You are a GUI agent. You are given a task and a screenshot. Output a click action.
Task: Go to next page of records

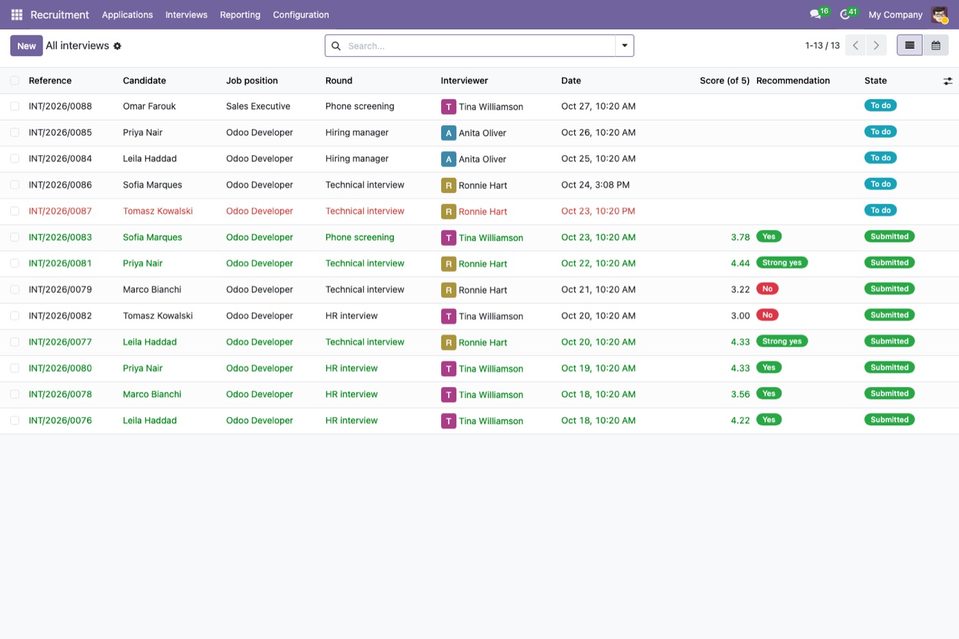pos(876,45)
